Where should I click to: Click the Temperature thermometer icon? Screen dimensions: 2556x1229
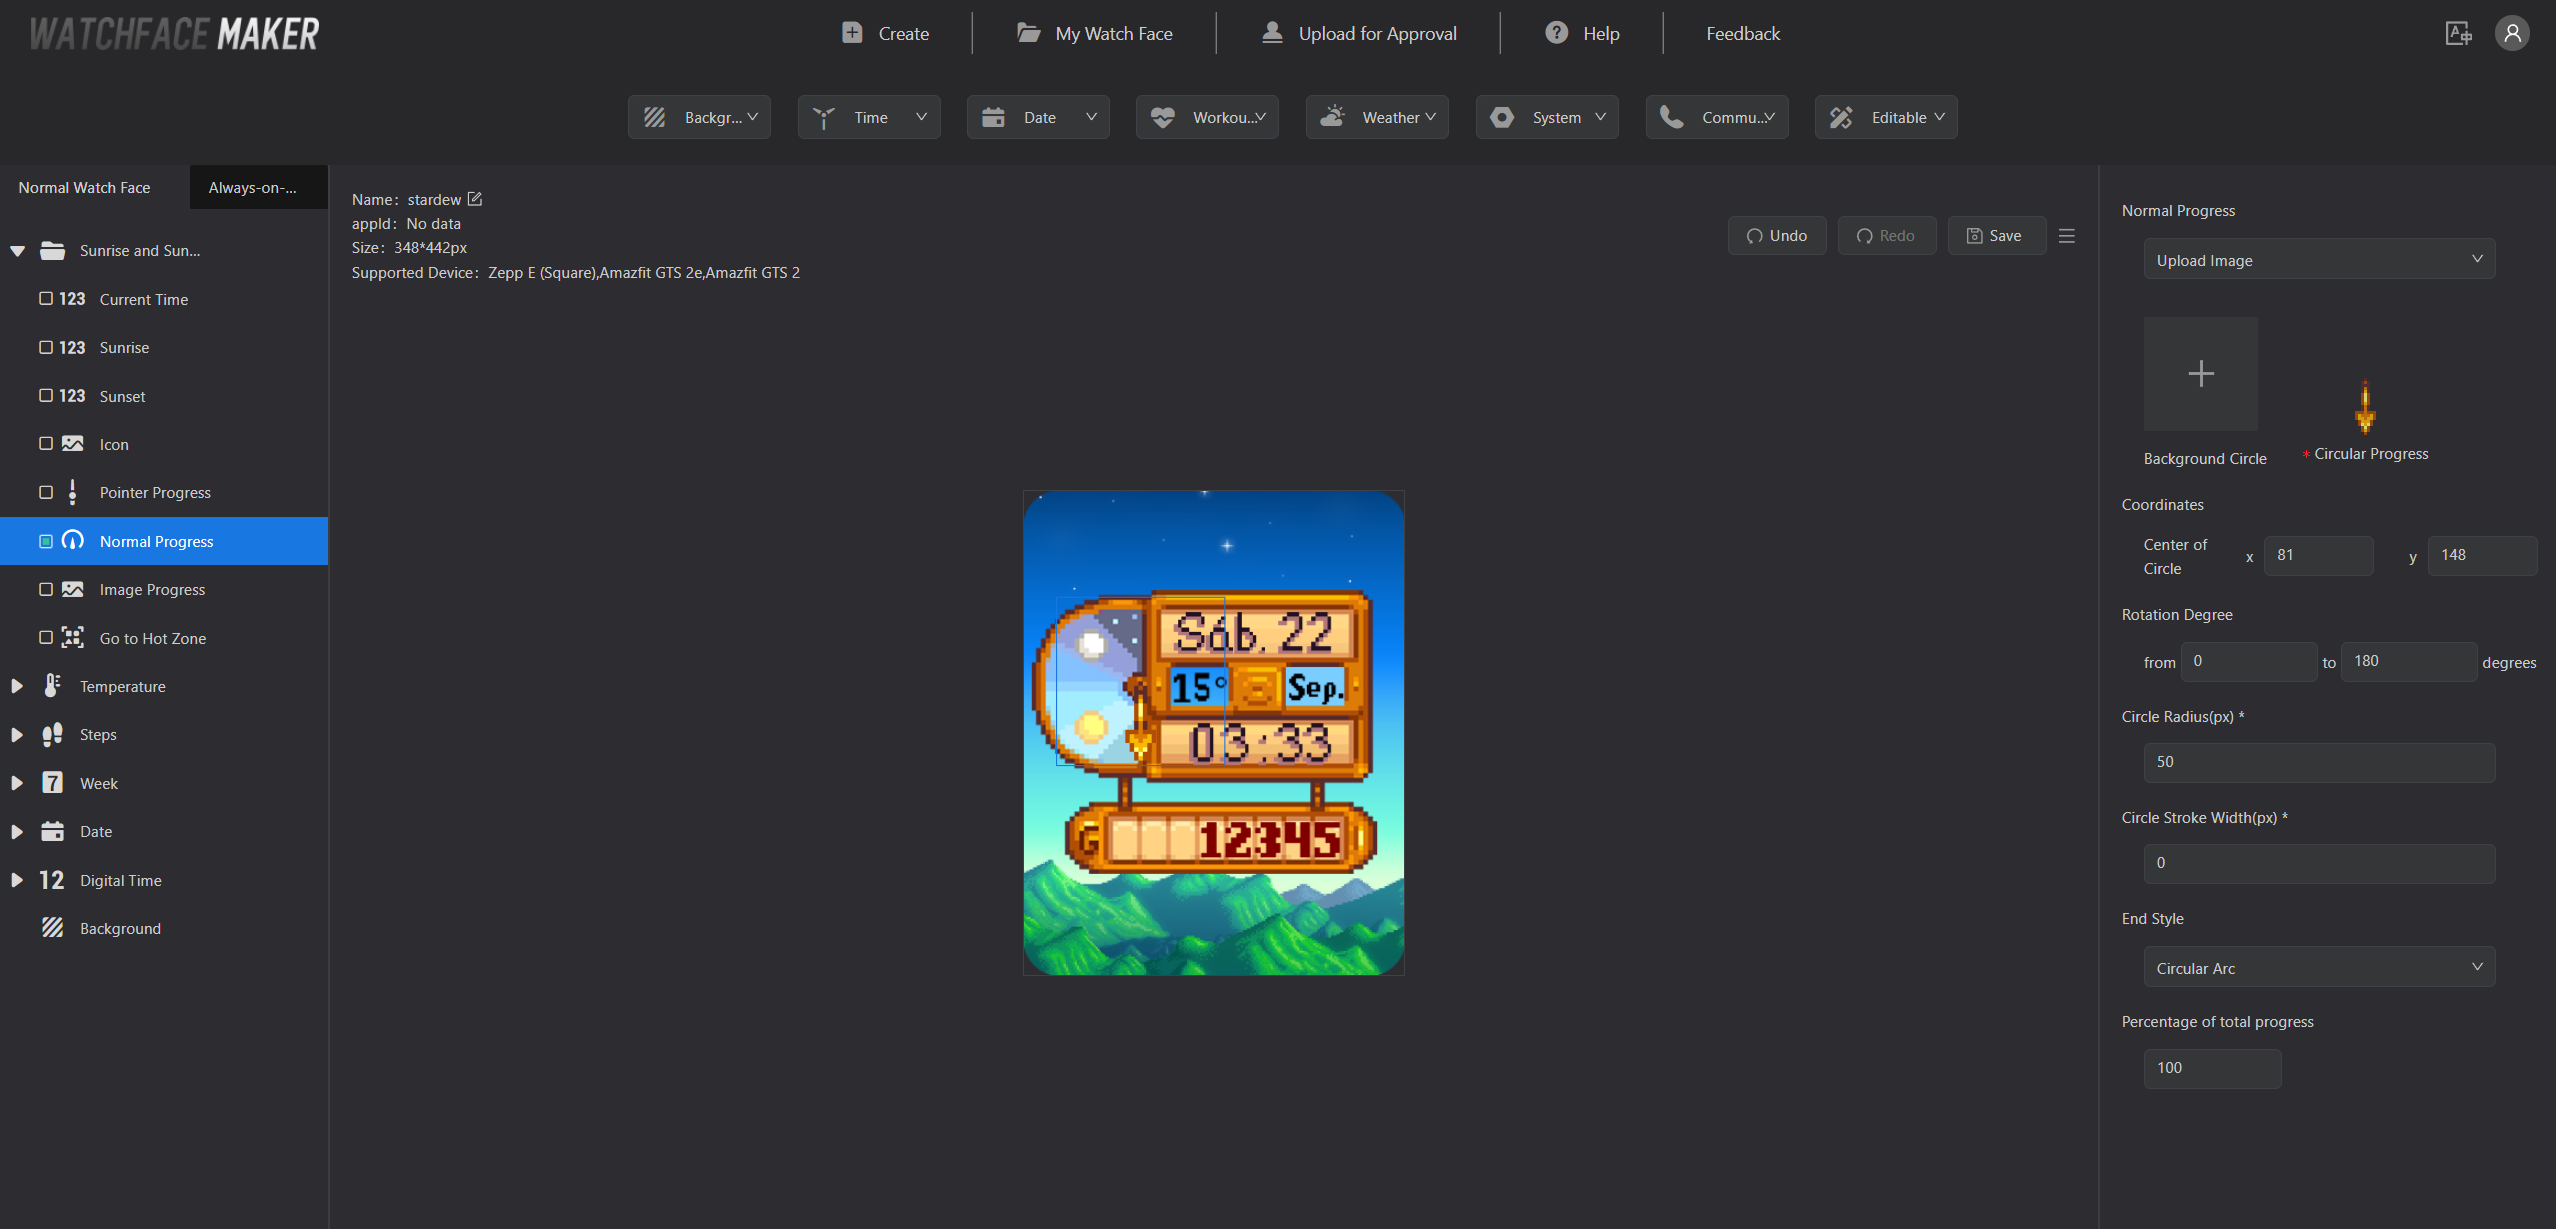click(x=52, y=686)
